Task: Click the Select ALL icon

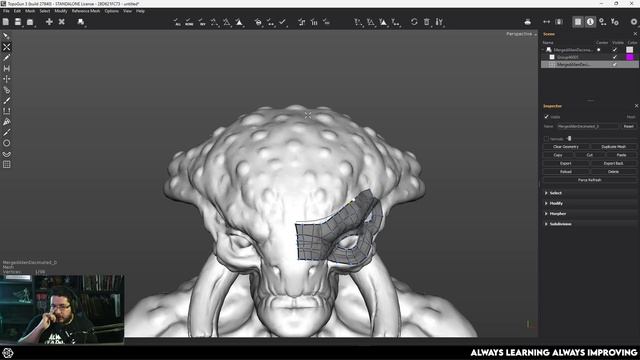Action: 177,22
